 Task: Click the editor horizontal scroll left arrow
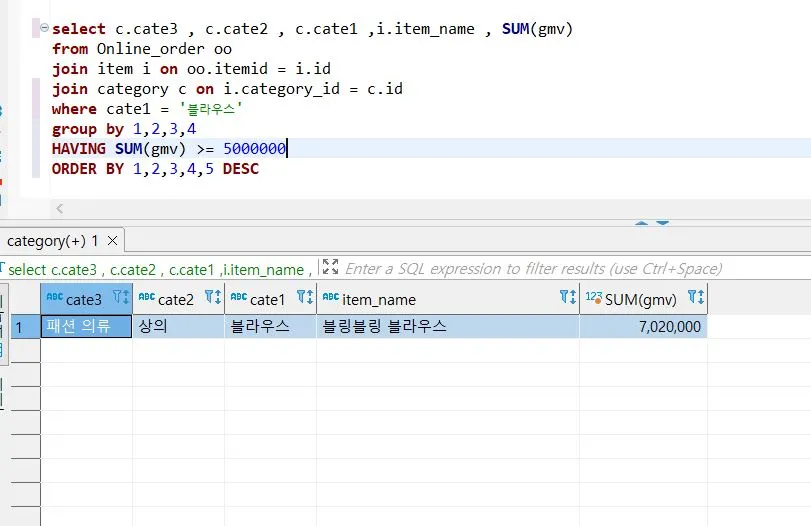pyautogui.click(x=59, y=208)
